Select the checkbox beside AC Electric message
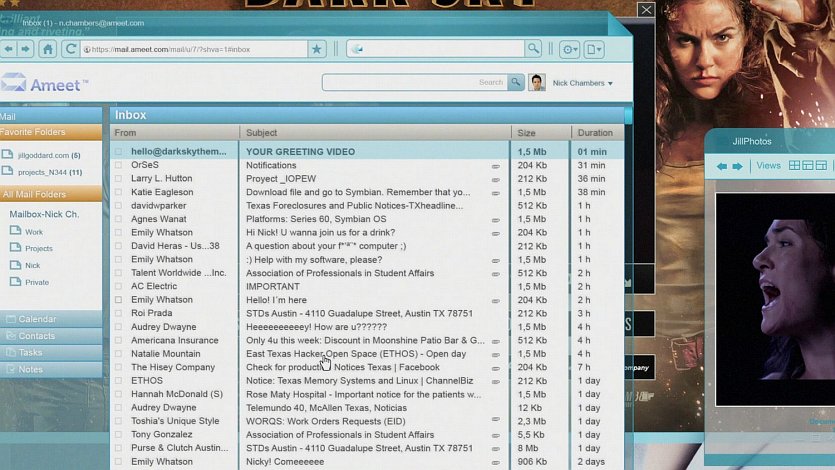The height and width of the screenshot is (470, 835). 118,286
